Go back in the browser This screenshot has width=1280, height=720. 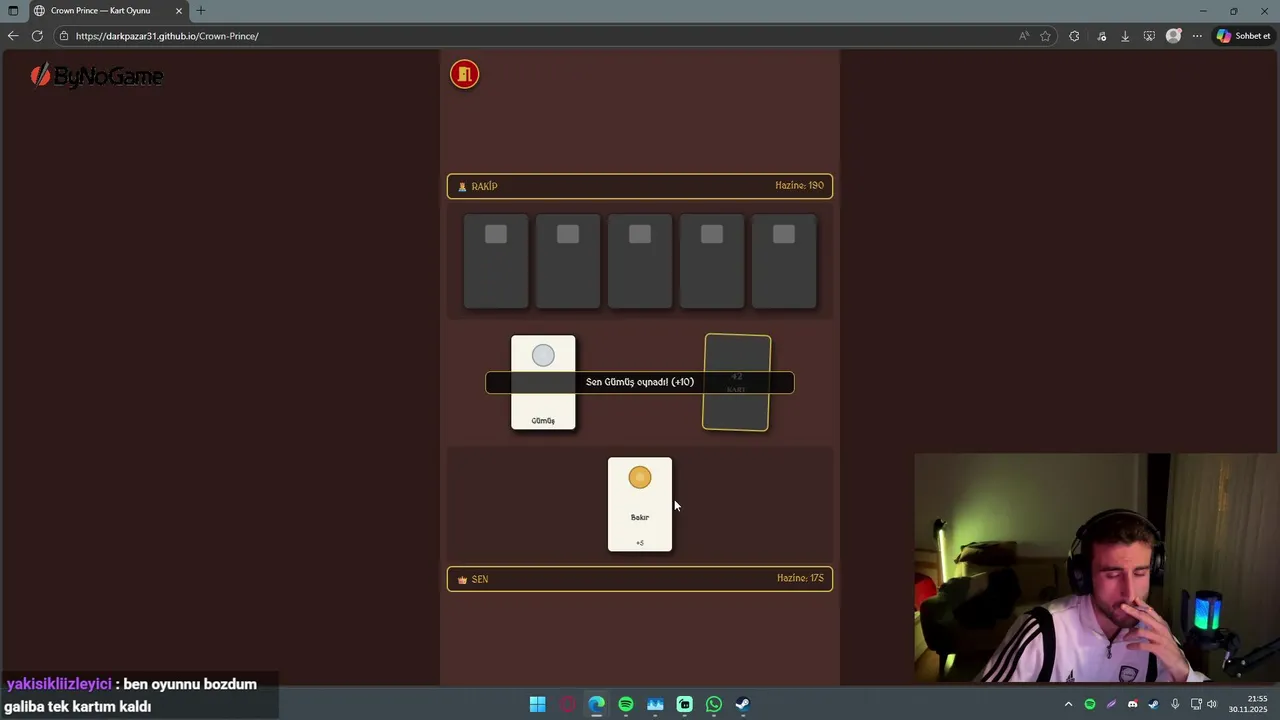(13, 36)
